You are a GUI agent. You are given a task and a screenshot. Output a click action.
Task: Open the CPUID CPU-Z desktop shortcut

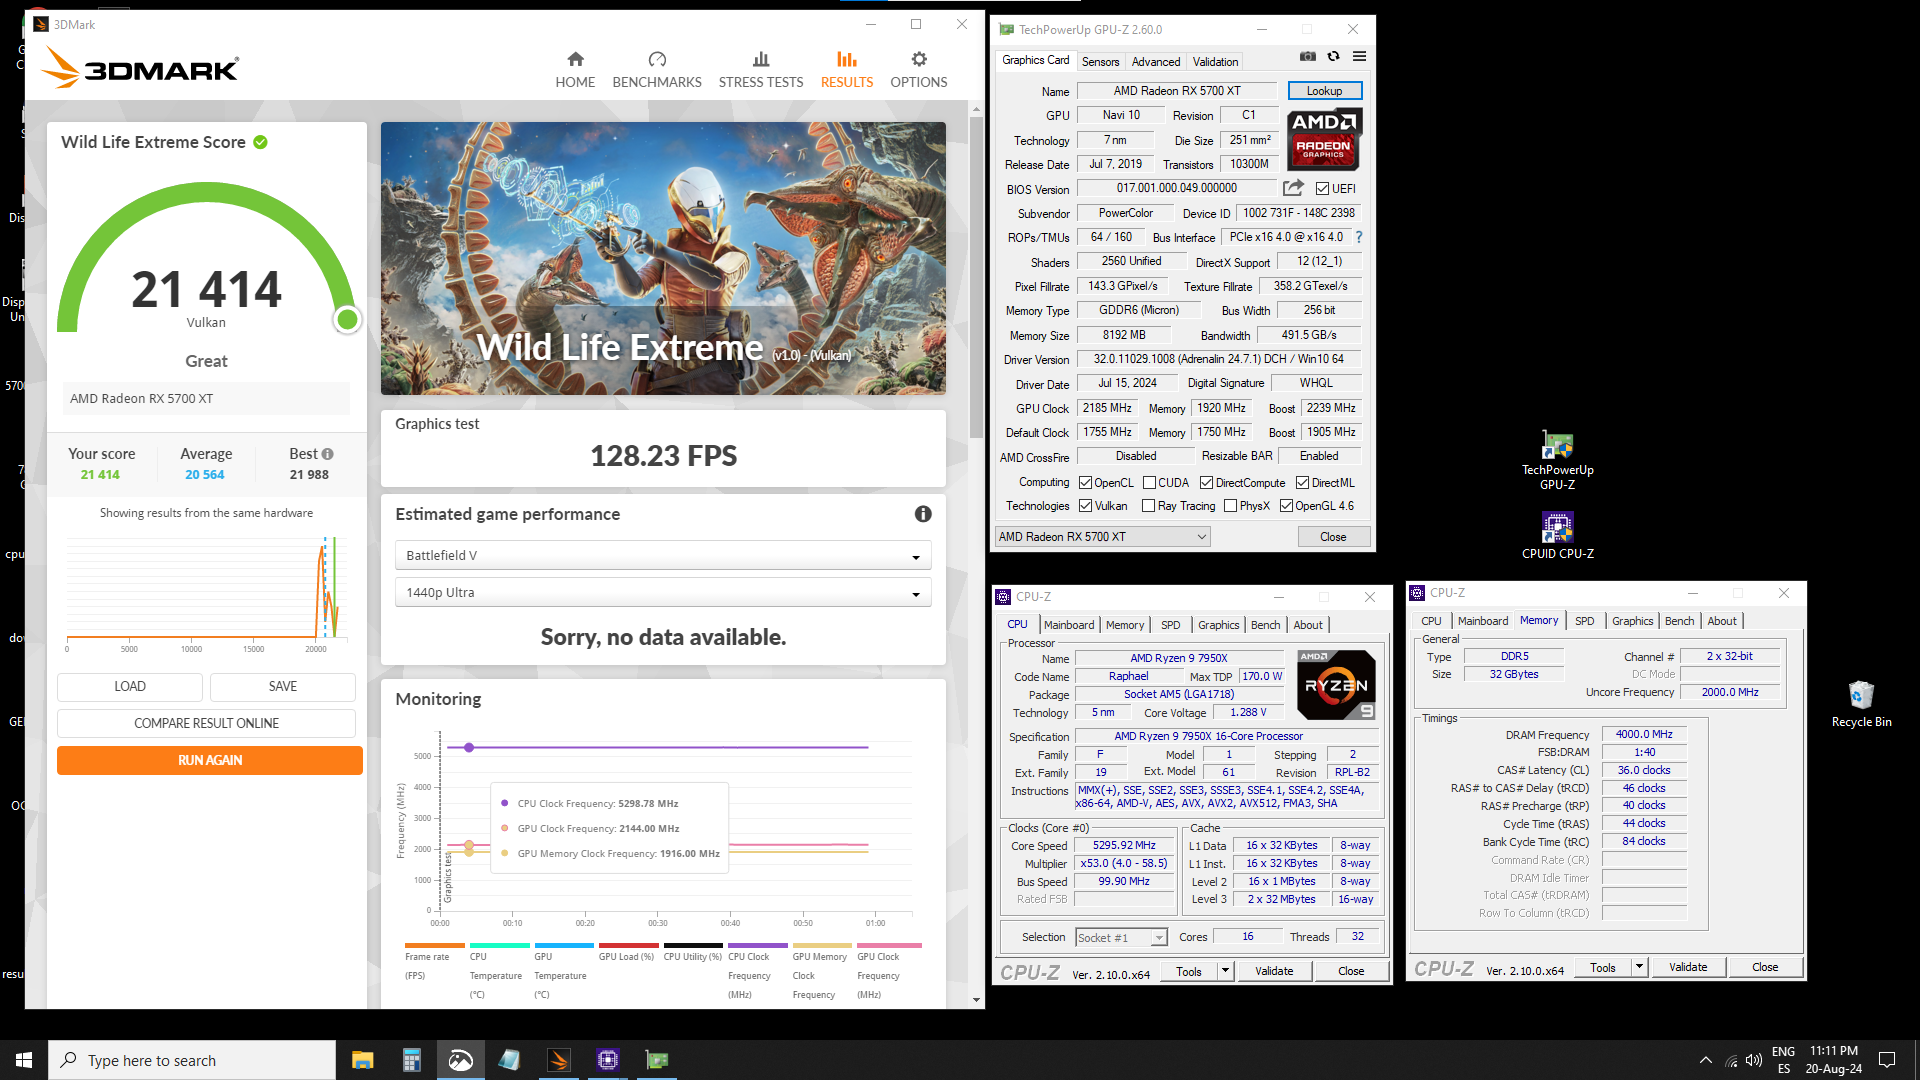pyautogui.click(x=1558, y=535)
